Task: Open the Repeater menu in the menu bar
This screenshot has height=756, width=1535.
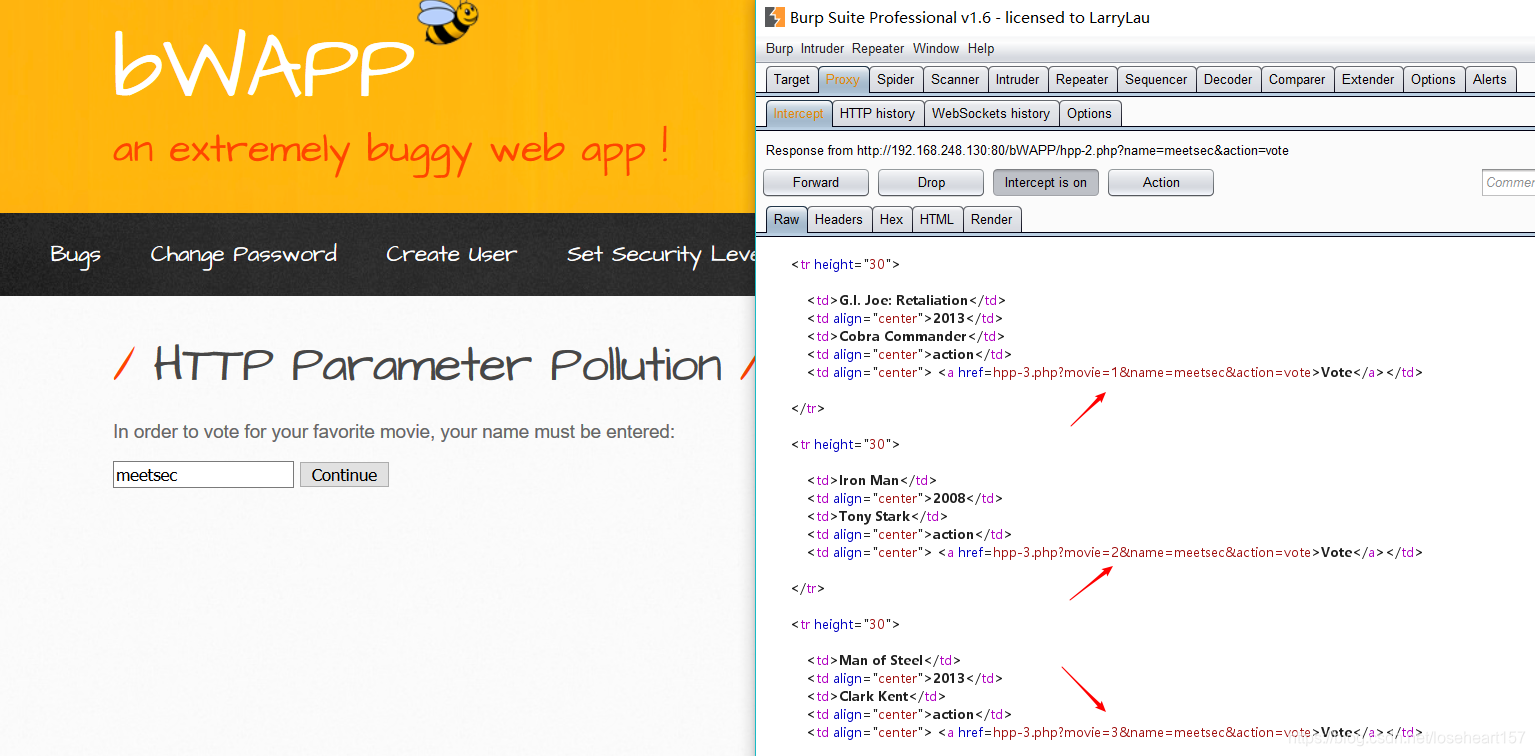Action: pos(878,48)
